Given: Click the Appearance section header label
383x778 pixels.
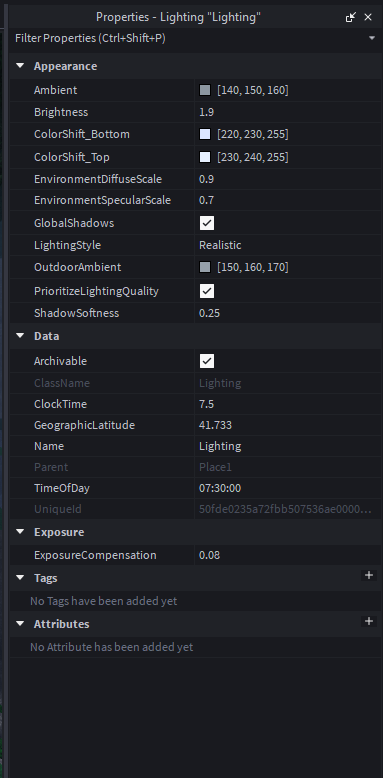Looking at the screenshot, I should tap(65, 66).
